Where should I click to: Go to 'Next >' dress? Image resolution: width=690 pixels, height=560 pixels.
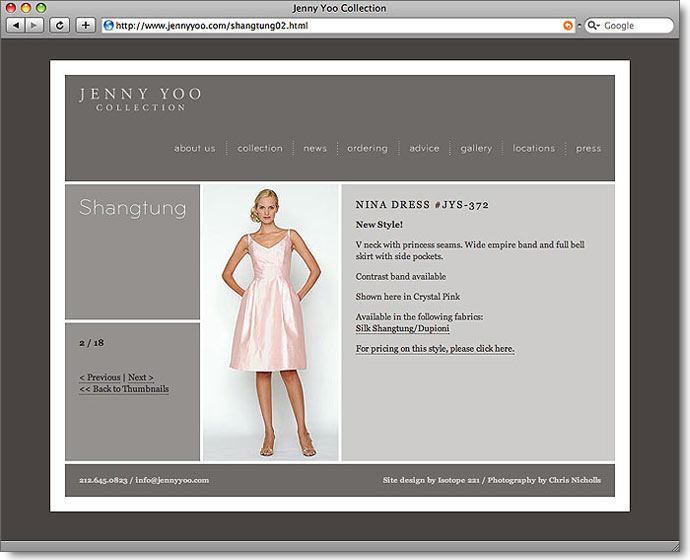coord(141,377)
